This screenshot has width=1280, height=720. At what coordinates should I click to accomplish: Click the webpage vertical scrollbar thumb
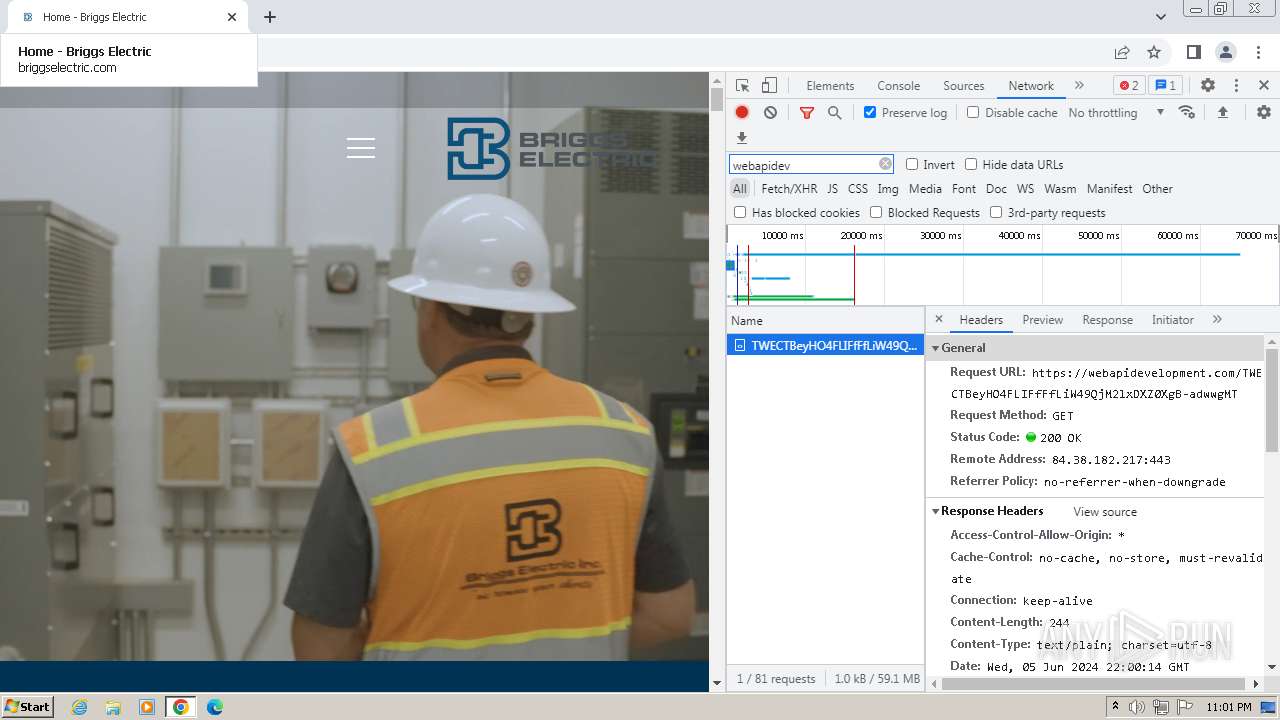click(716, 100)
